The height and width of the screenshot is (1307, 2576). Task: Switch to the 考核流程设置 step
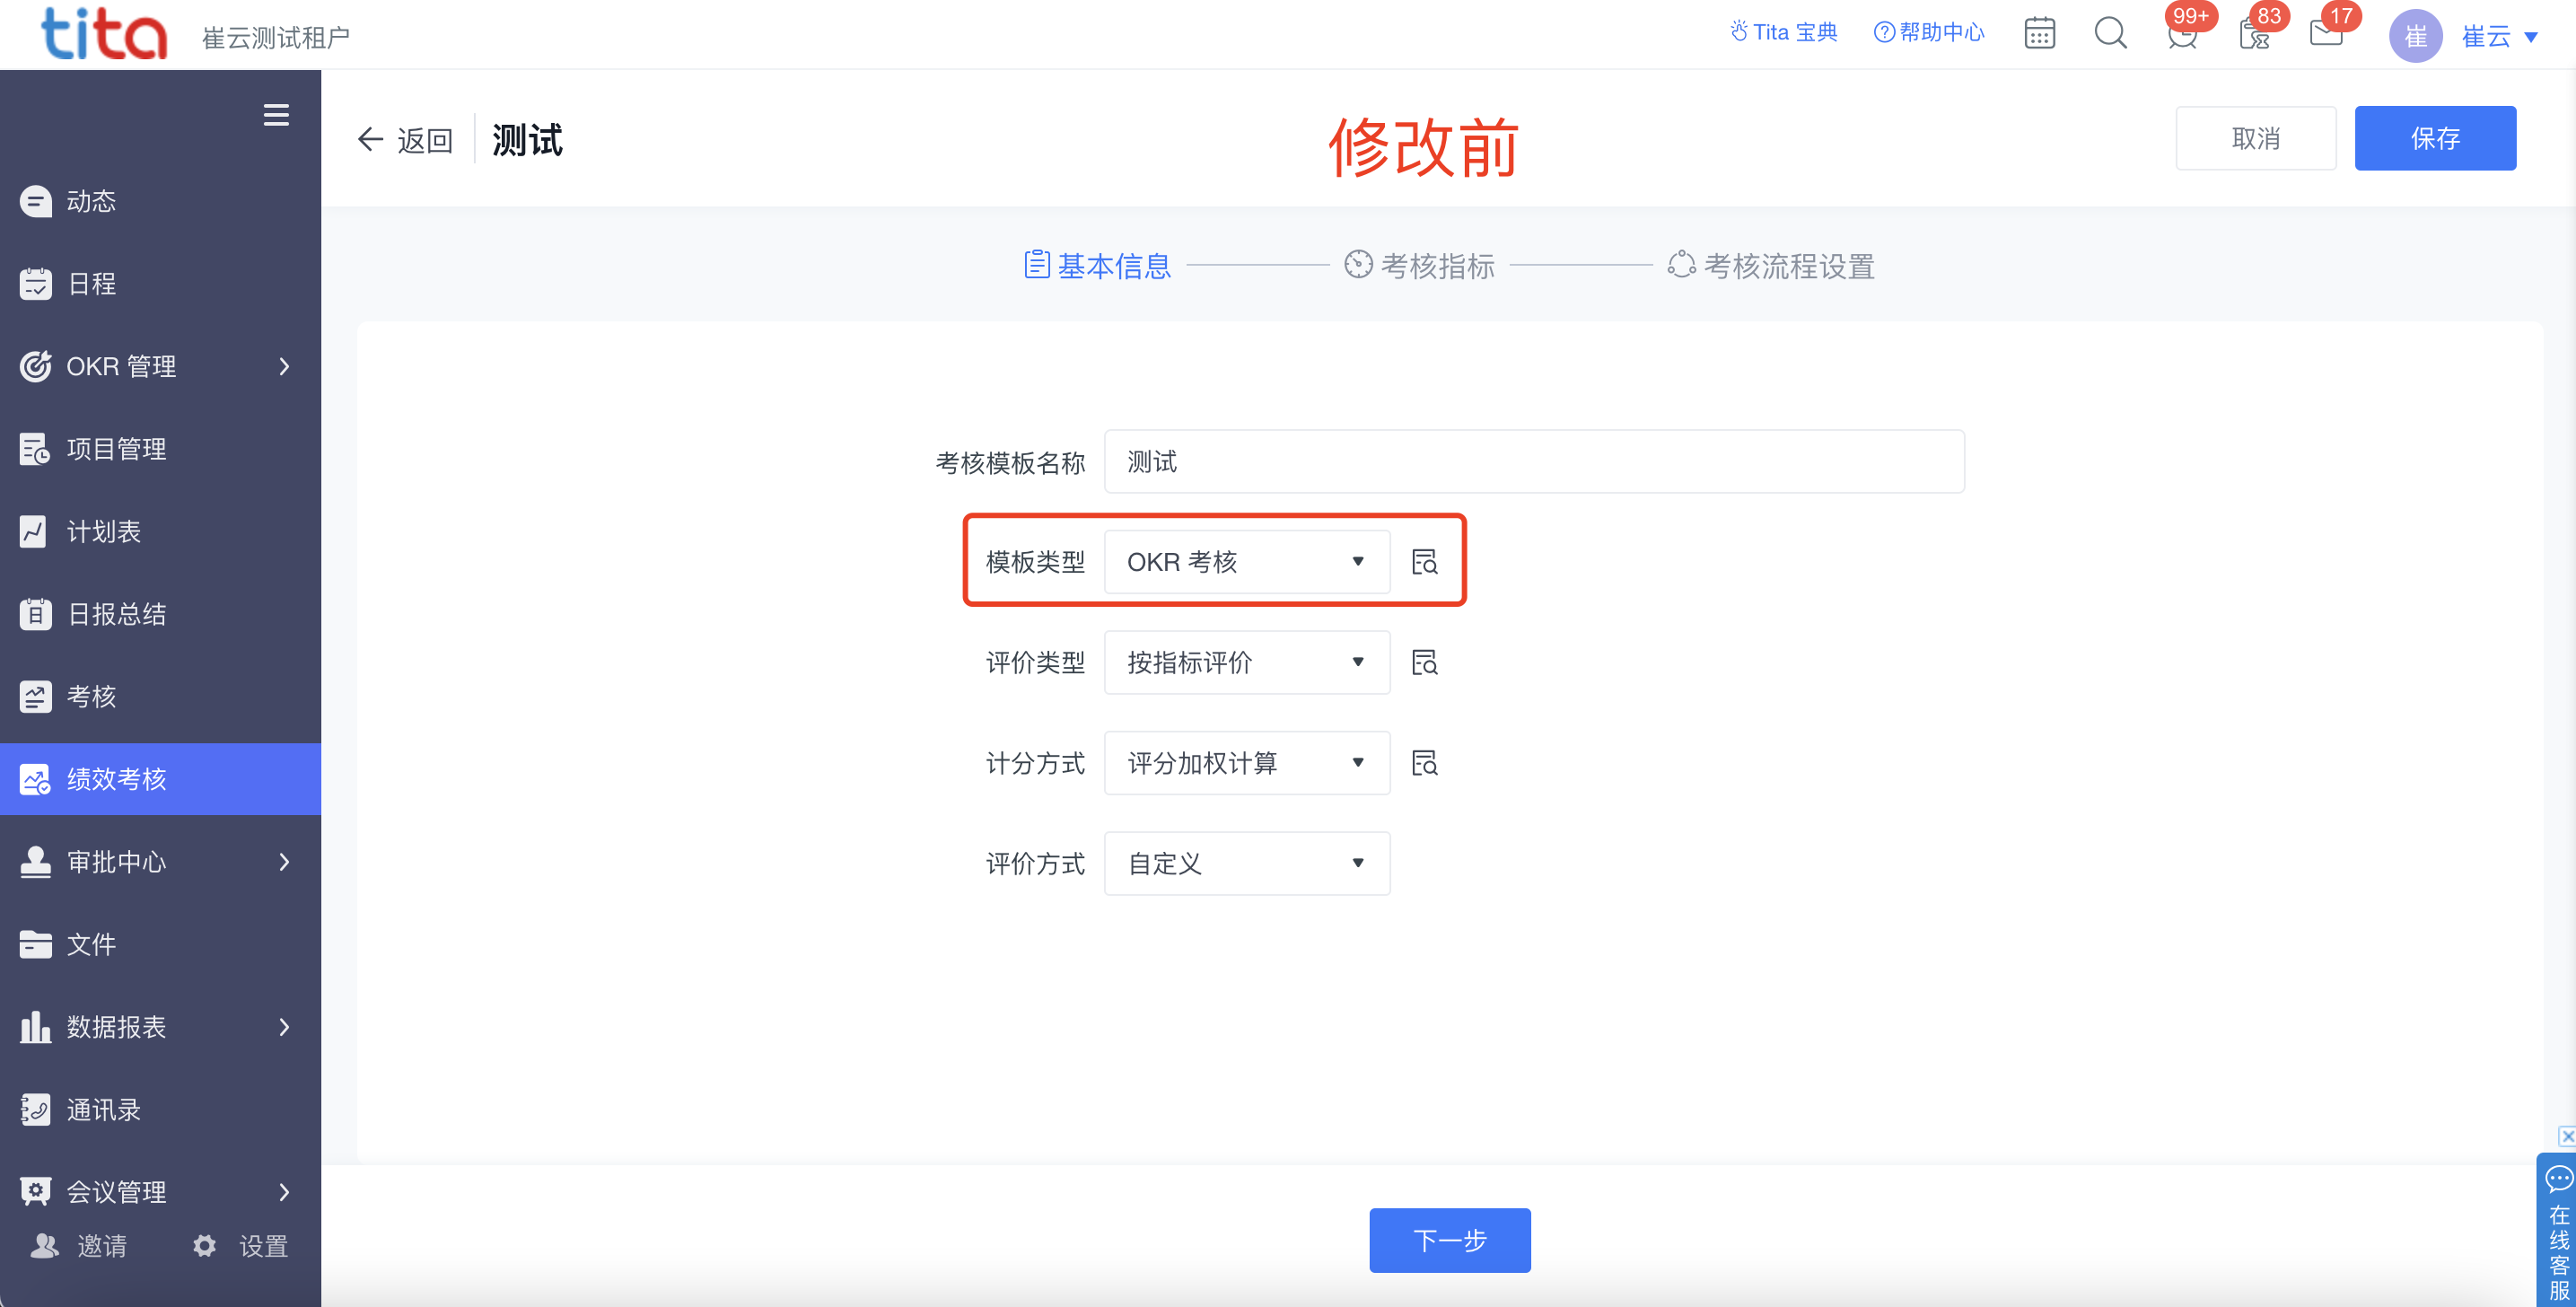tap(1770, 265)
